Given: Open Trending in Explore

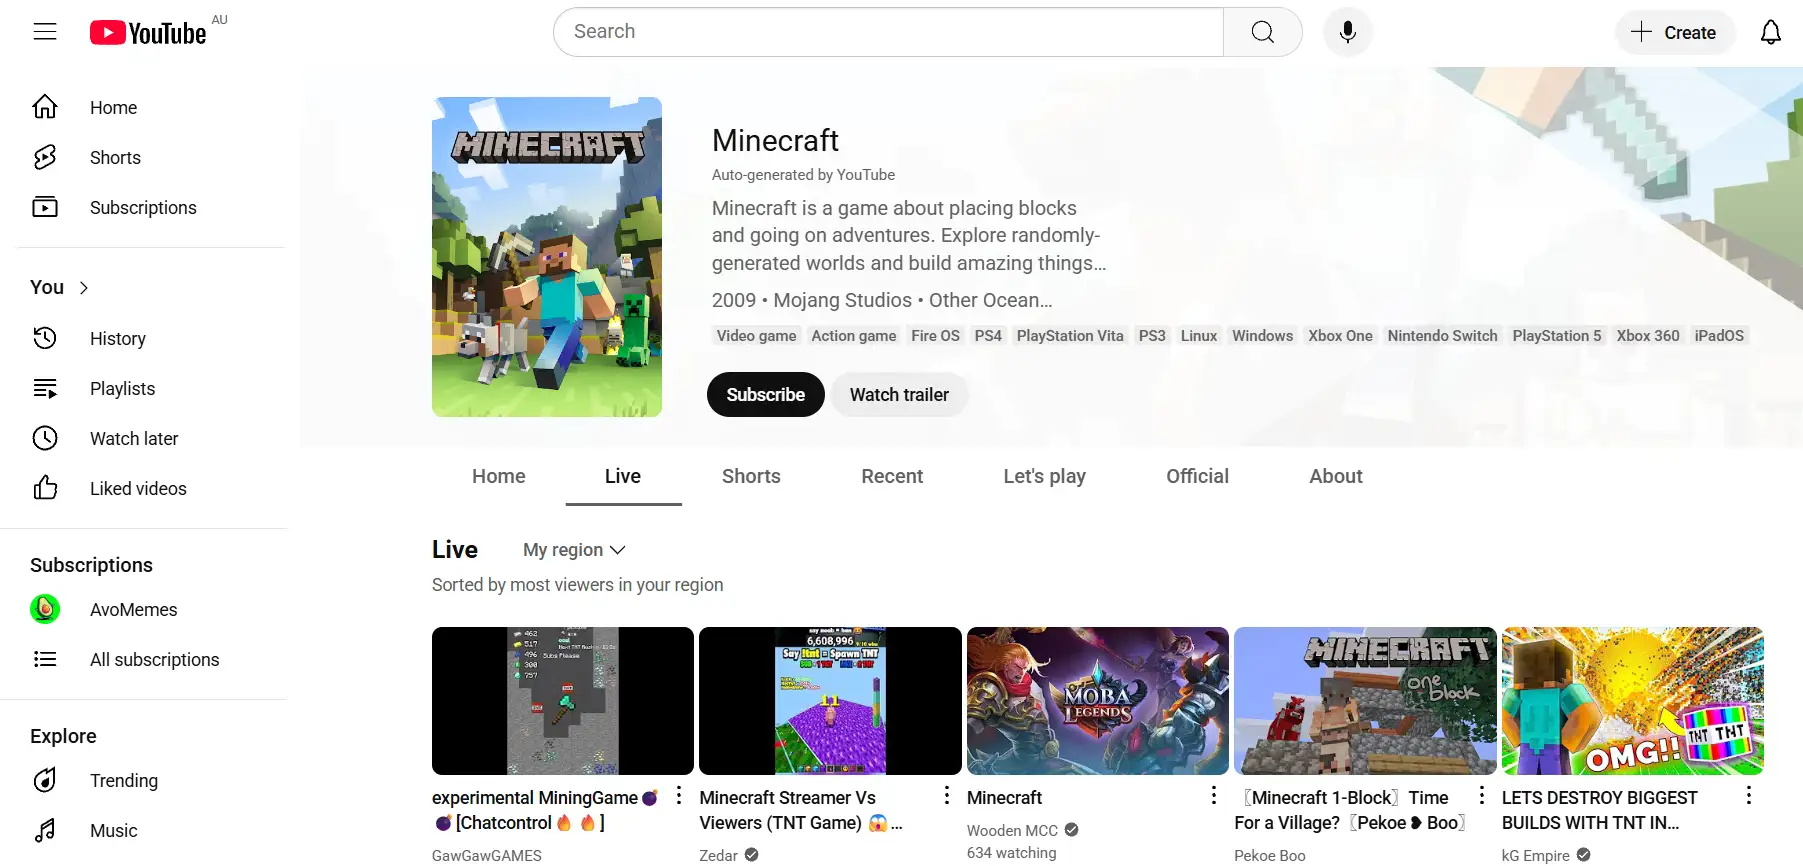Looking at the screenshot, I should point(150,780).
